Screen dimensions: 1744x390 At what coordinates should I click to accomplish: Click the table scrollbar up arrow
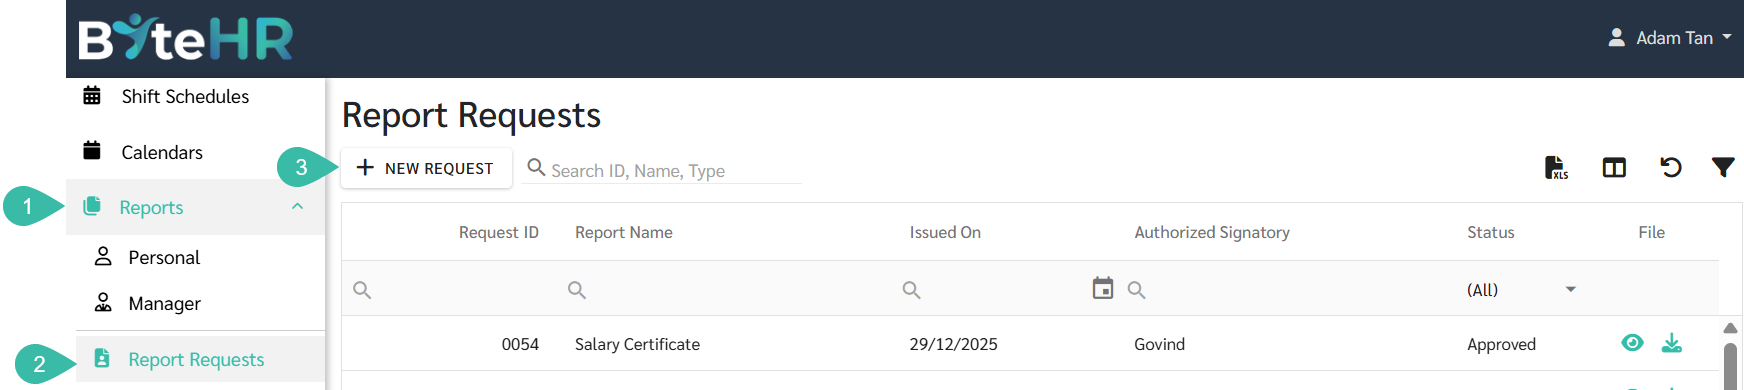coord(1730,328)
